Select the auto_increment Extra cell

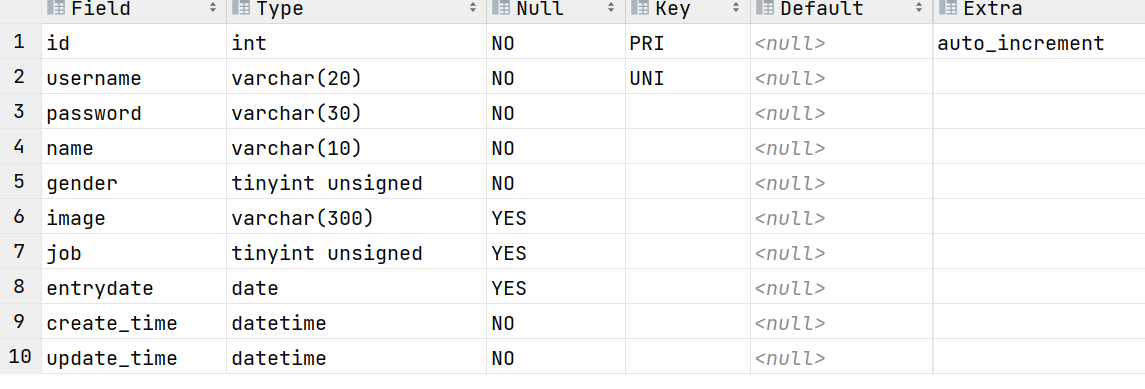[1039, 43]
